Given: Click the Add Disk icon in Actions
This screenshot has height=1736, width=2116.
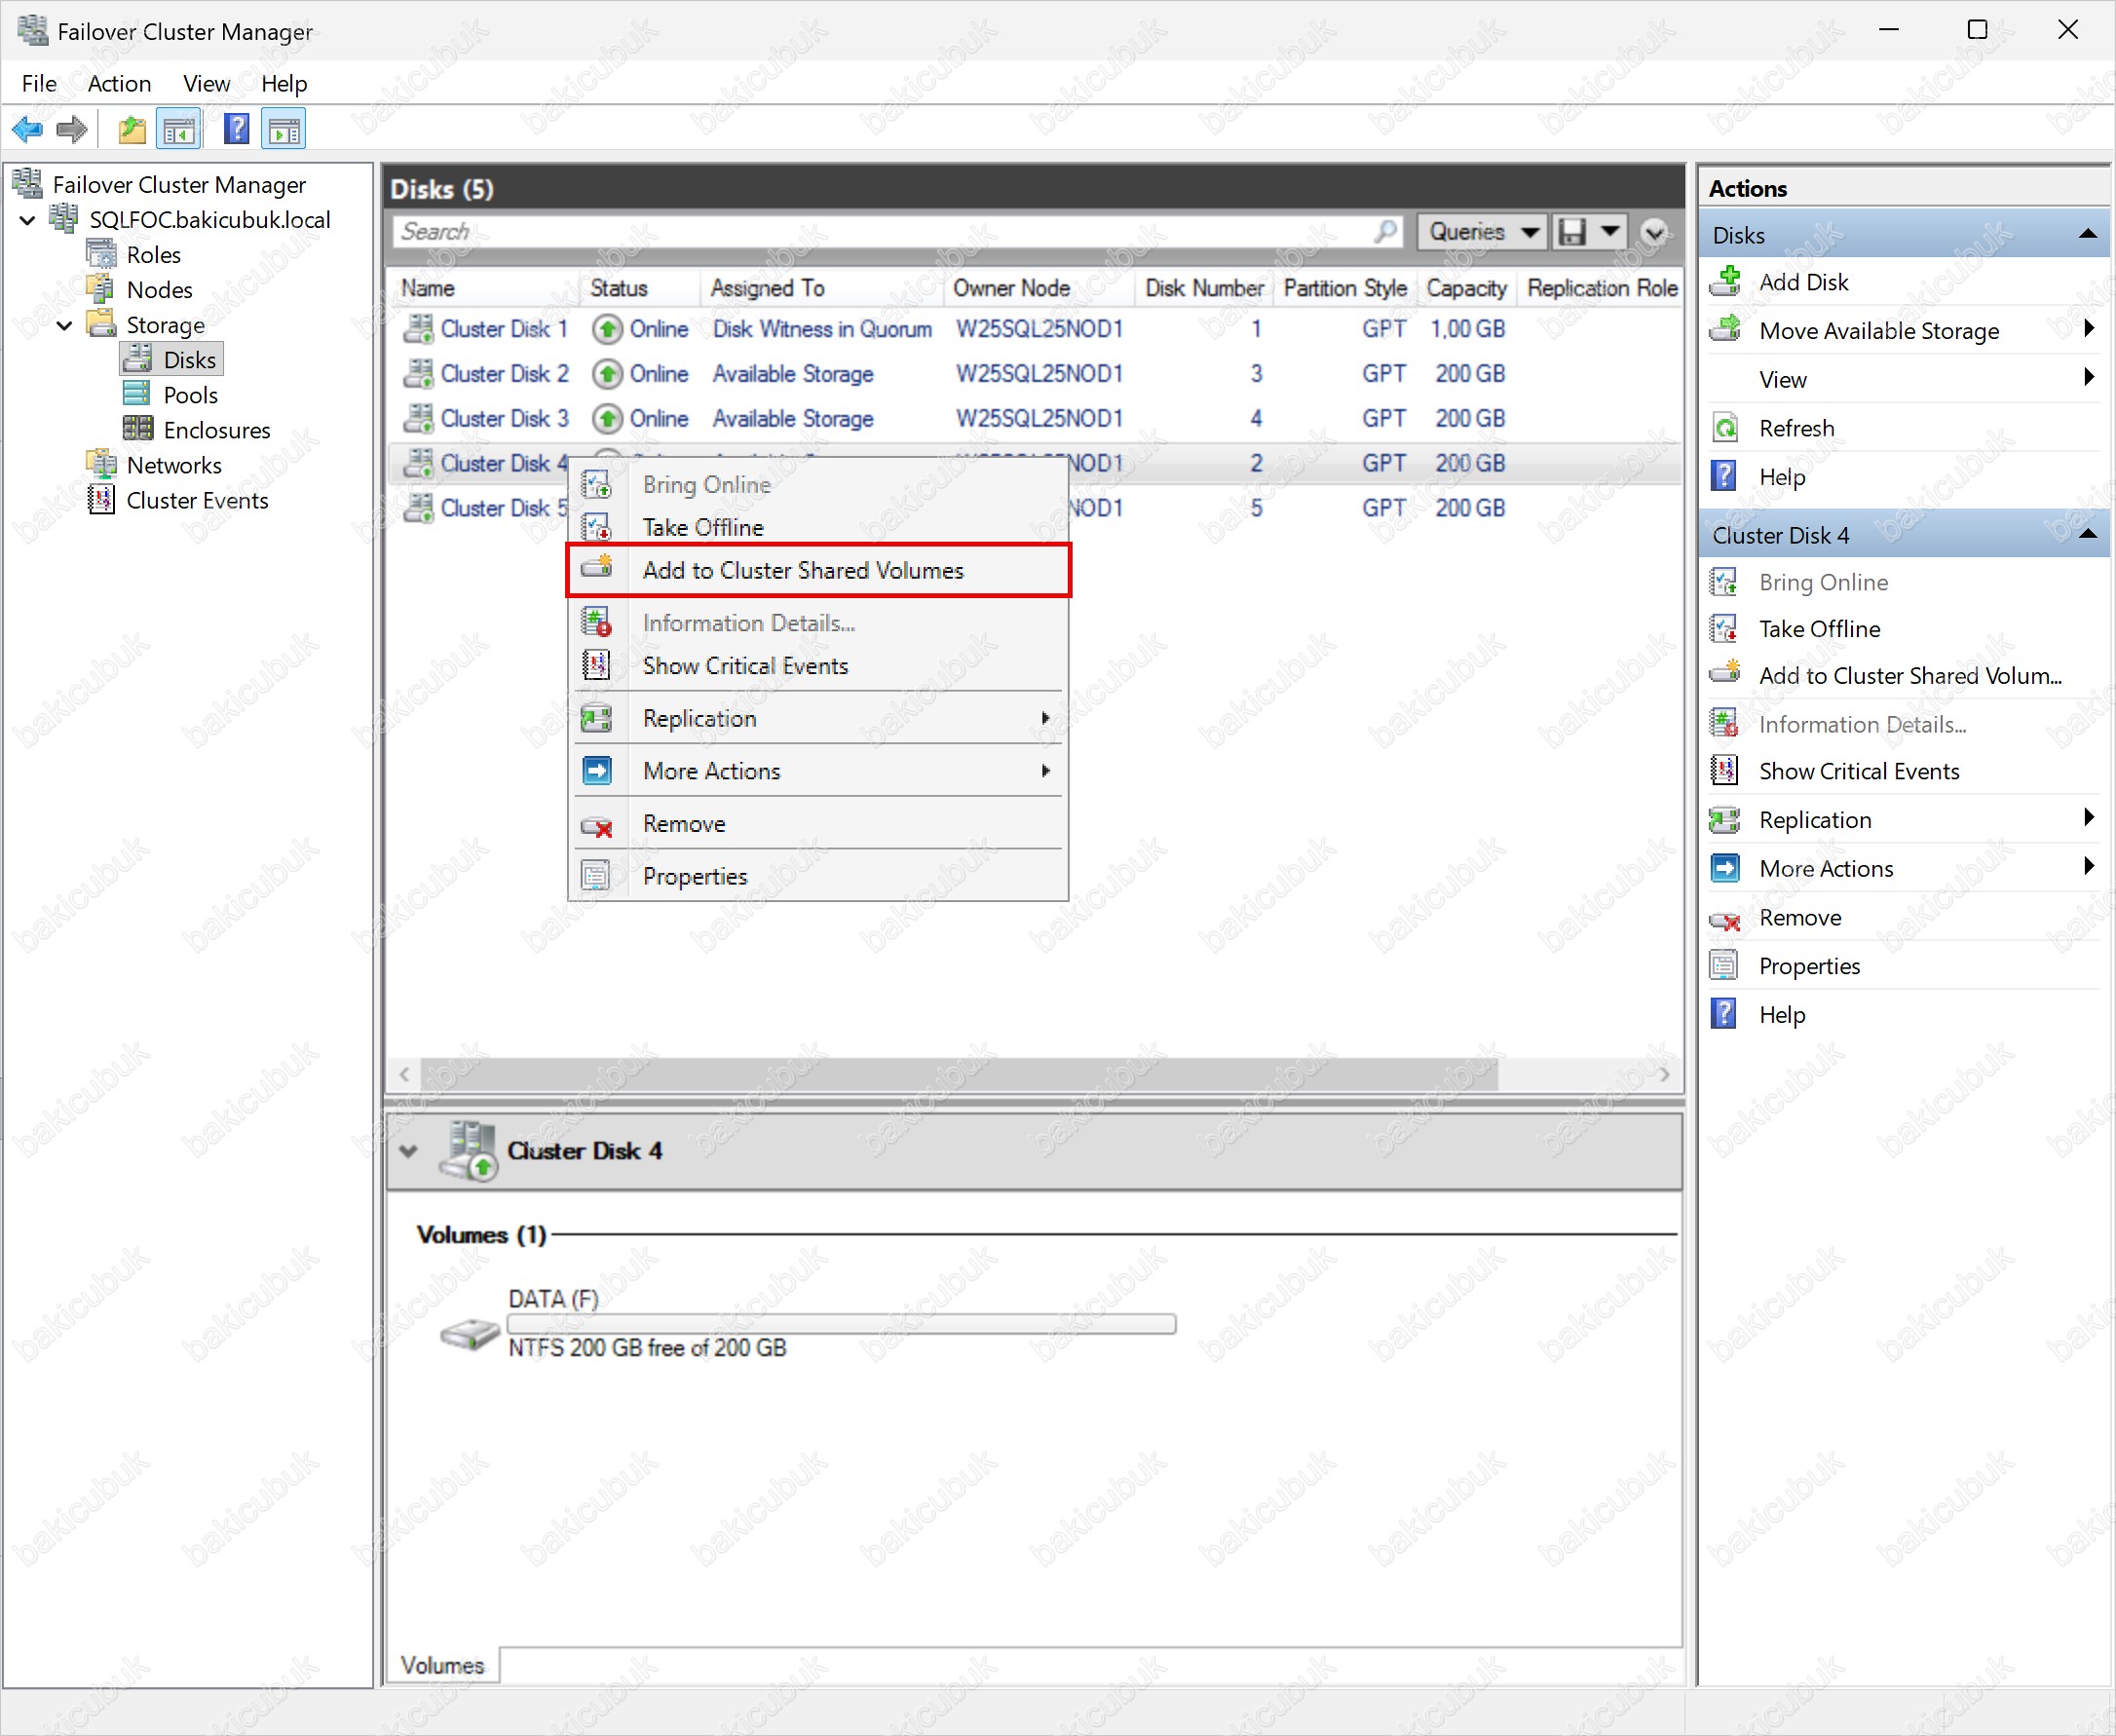Looking at the screenshot, I should click(x=1725, y=282).
